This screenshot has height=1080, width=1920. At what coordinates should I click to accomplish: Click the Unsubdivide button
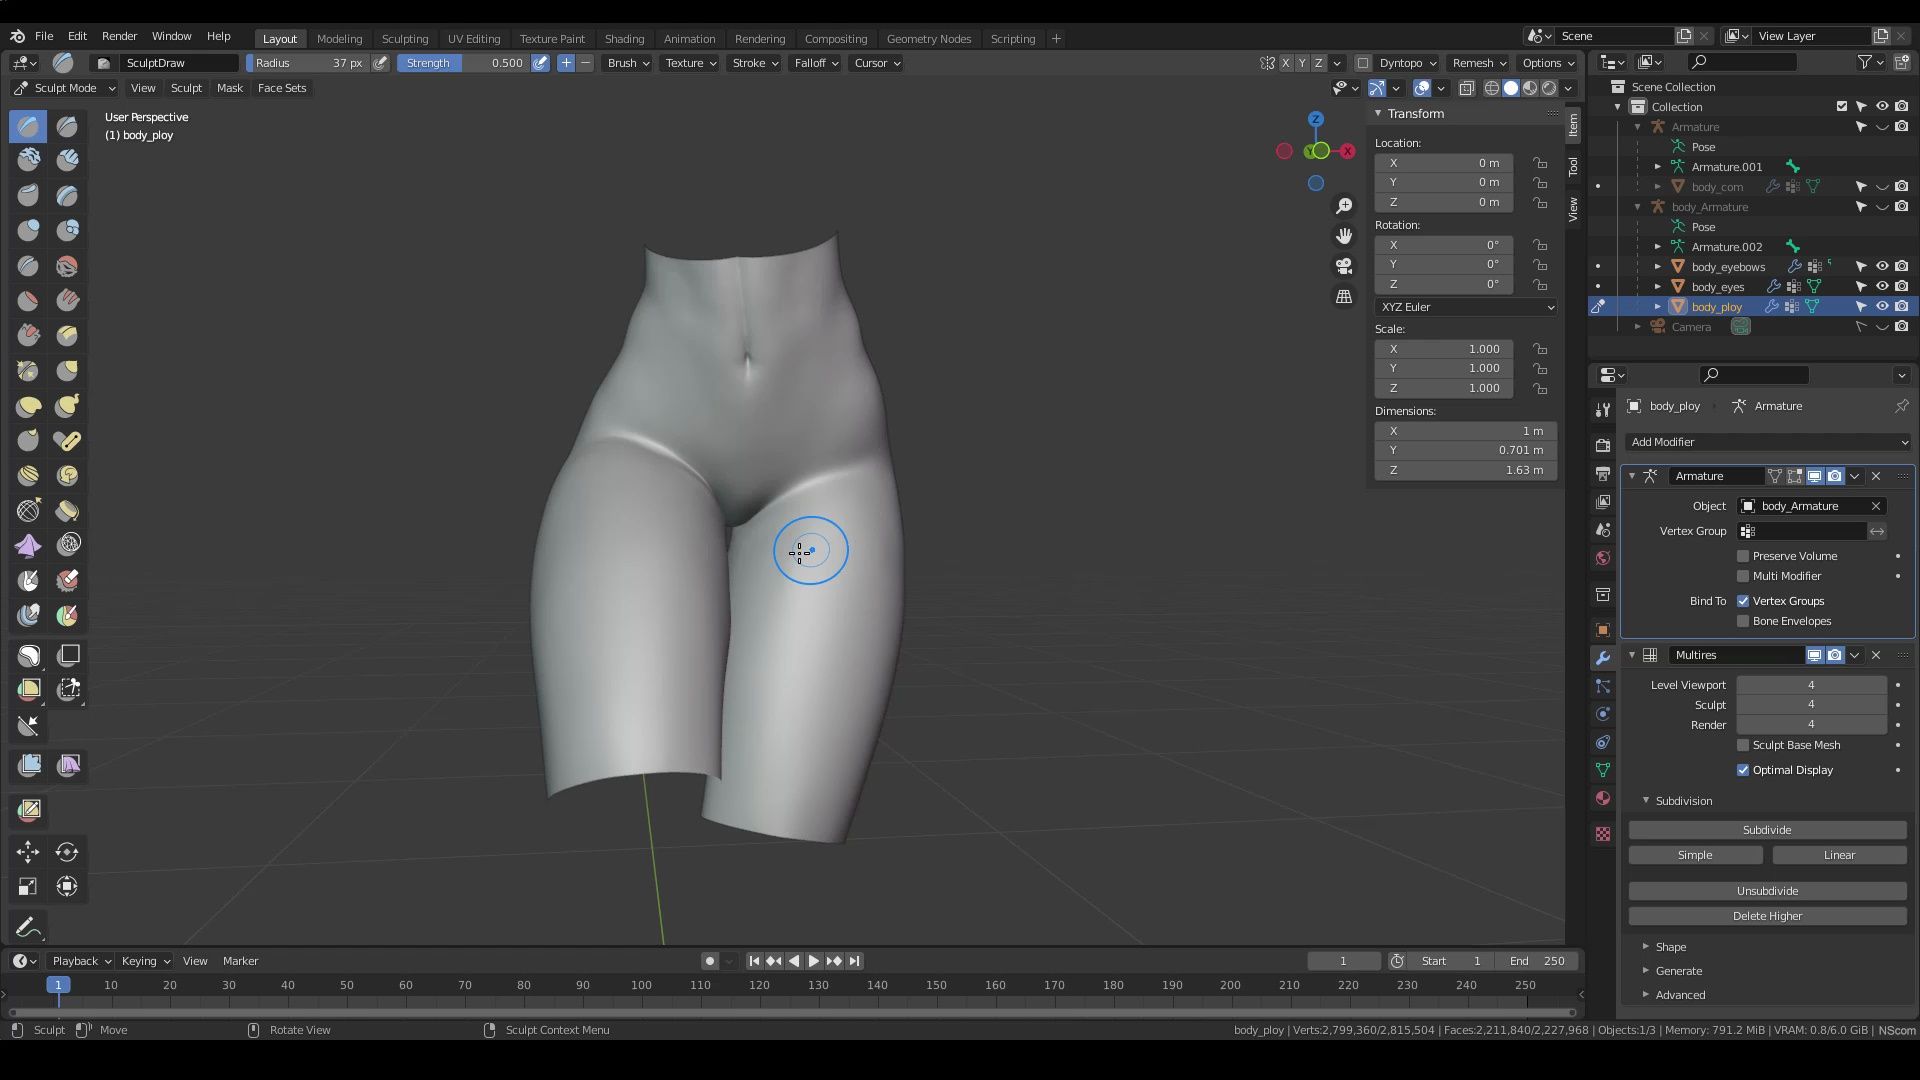(1767, 890)
